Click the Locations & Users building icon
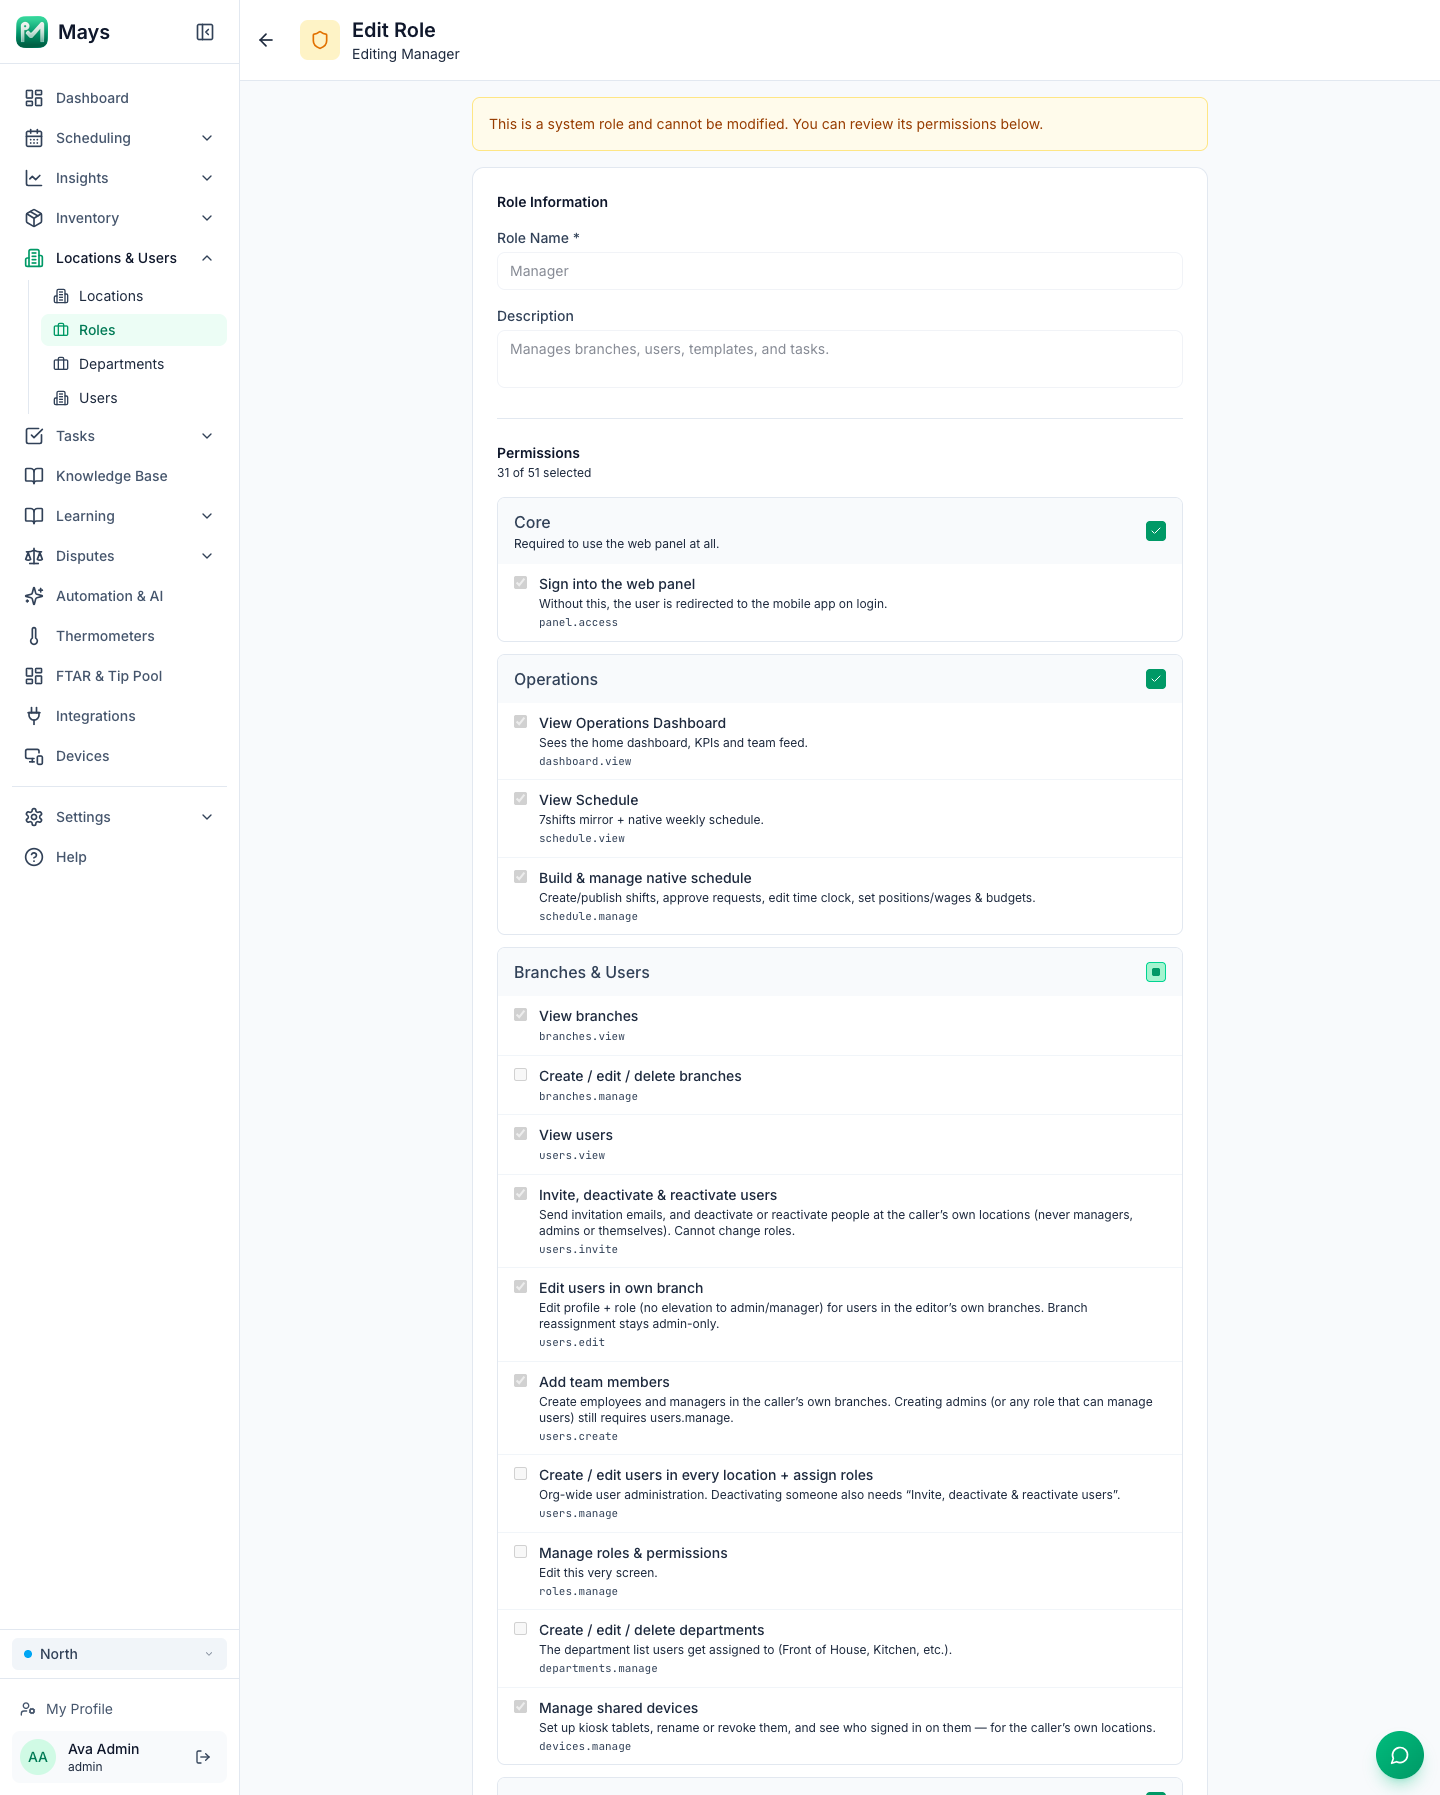The height and width of the screenshot is (1795, 1440). [x=34, y=258]
